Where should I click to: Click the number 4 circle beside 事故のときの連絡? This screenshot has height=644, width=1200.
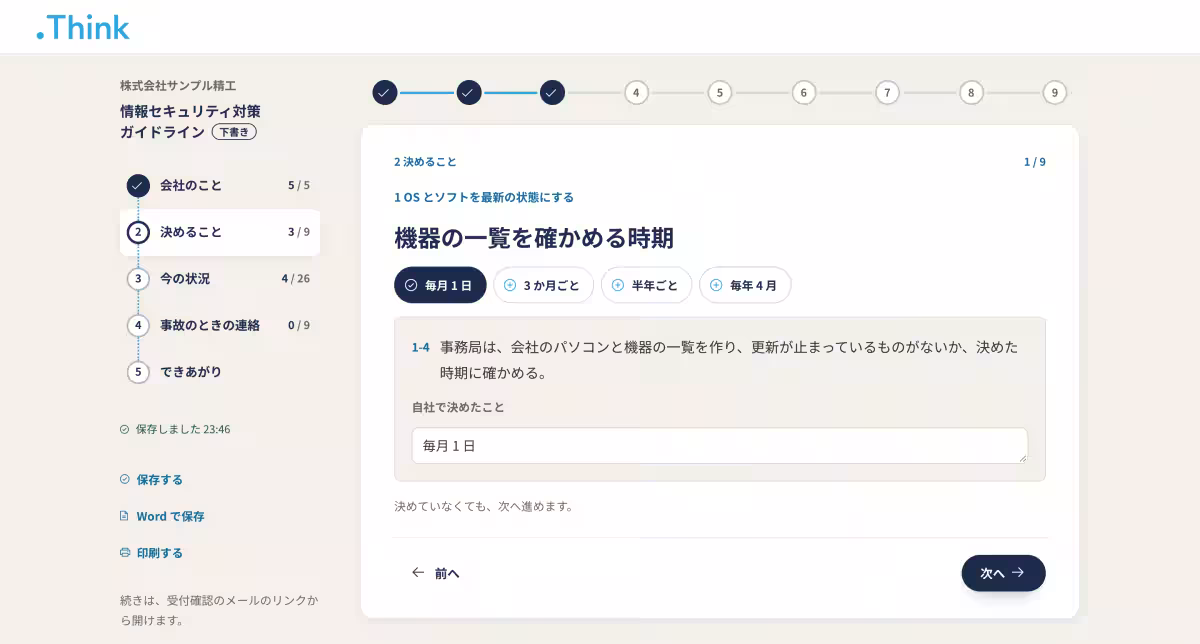(x=138, y=325)
